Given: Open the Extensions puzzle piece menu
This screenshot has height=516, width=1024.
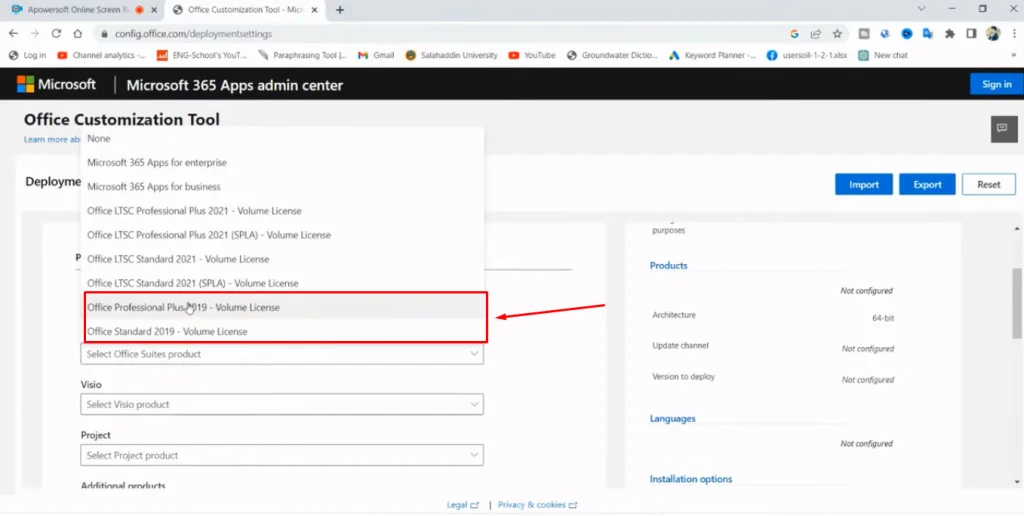Looking at the screenshot, I should tap(950, 34).
